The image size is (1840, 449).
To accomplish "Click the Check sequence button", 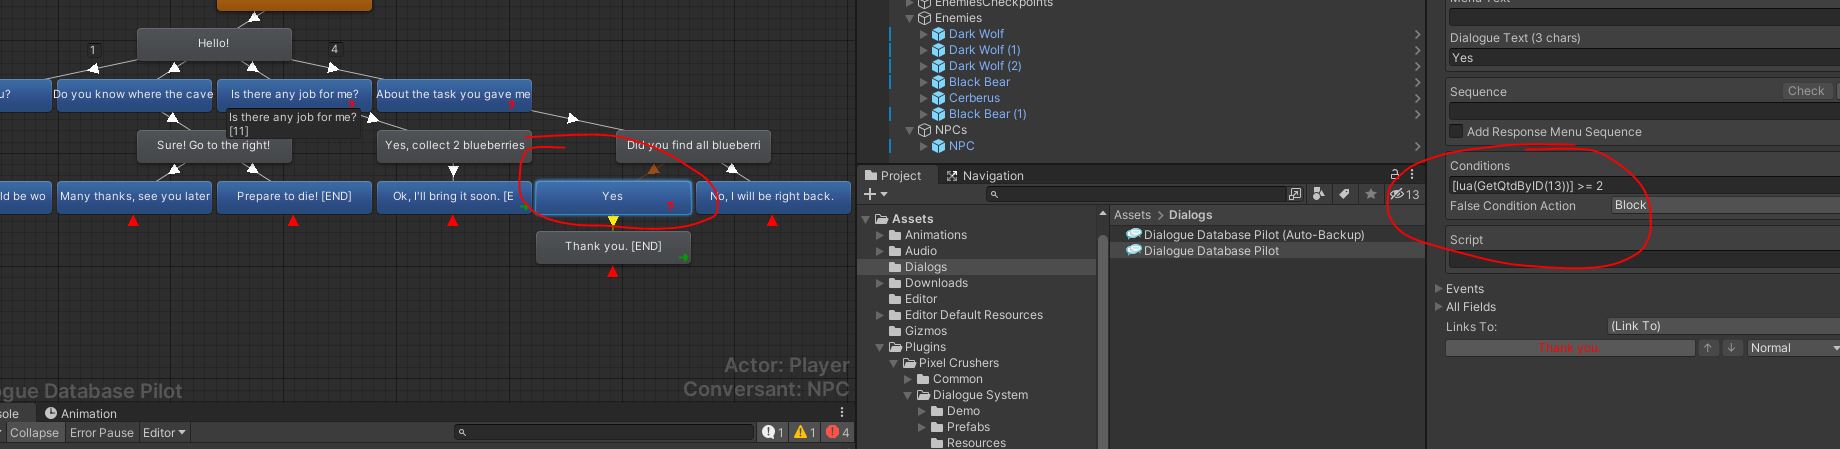I will [1806, 91].
